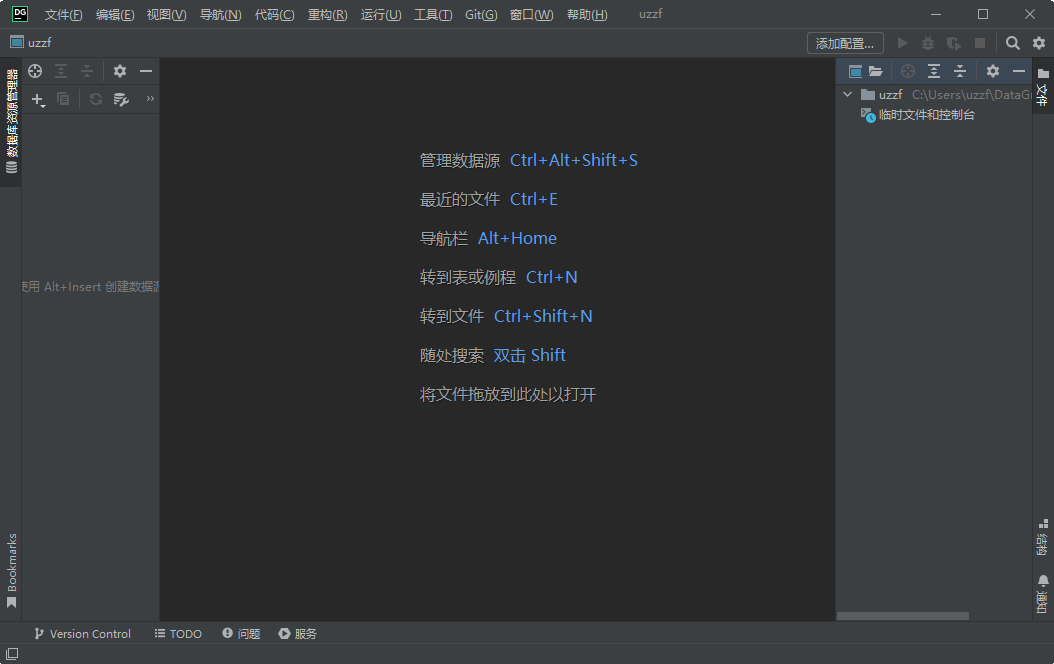The width and height of the screenshot is (1054, 664).
Task: Hide the database explorer panel
Action: click(146, 71)
